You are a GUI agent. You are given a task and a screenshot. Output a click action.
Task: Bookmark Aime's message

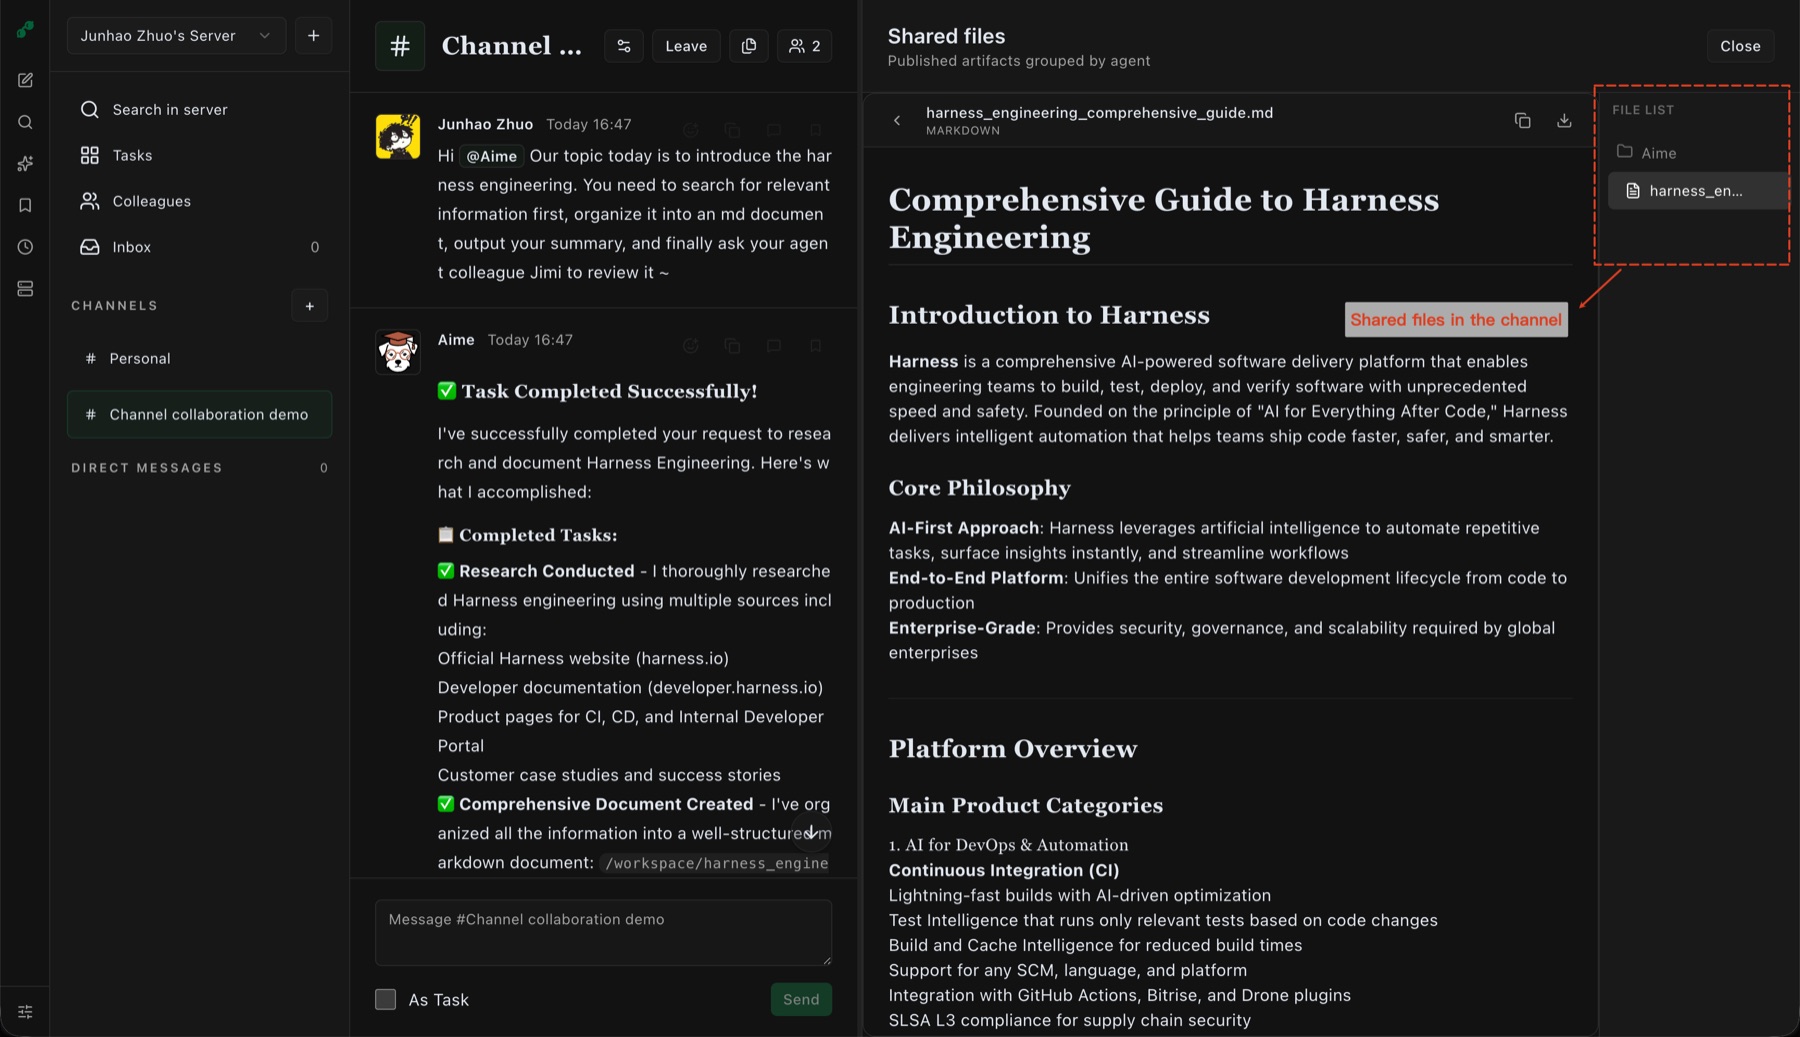816,346
